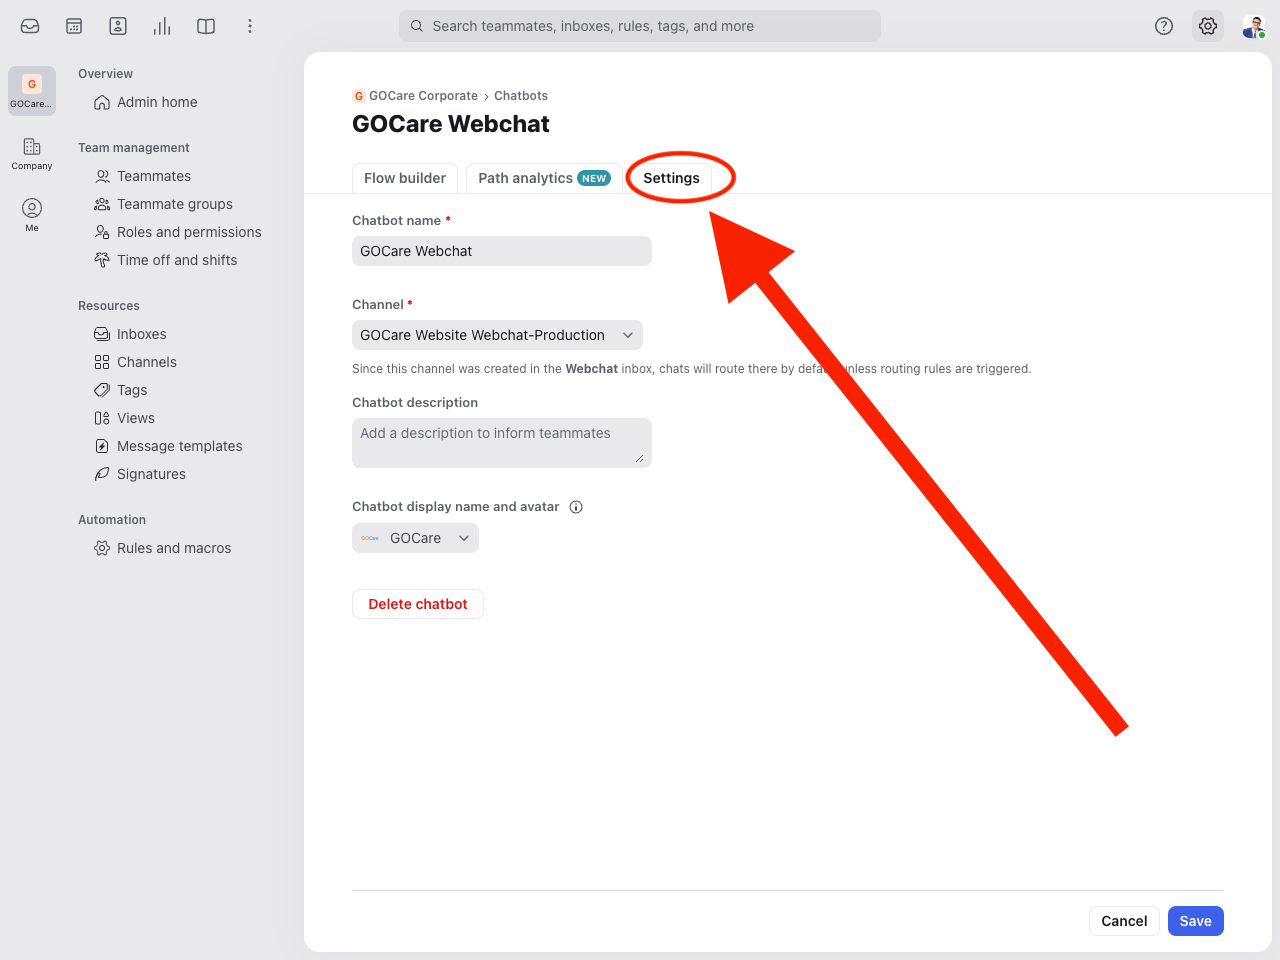The image size is (1280, 960).
Task: Open Teammate groups in sidebar
Action: tap(175, 204)
